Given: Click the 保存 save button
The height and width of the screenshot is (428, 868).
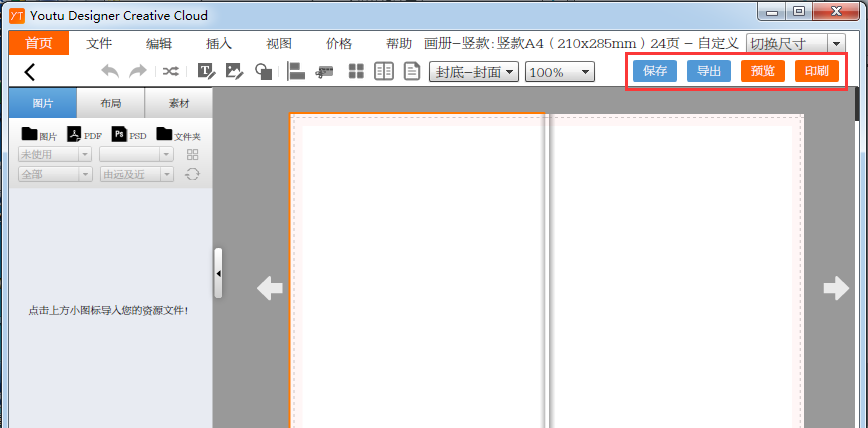Looking at the screenshot, I should (x=655, y=71).
